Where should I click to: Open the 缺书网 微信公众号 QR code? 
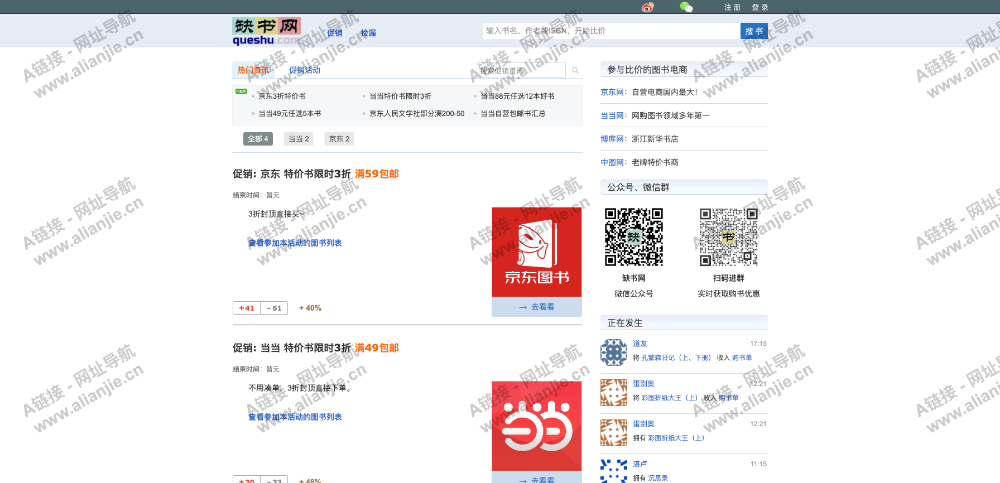click(x=633, y=237)
